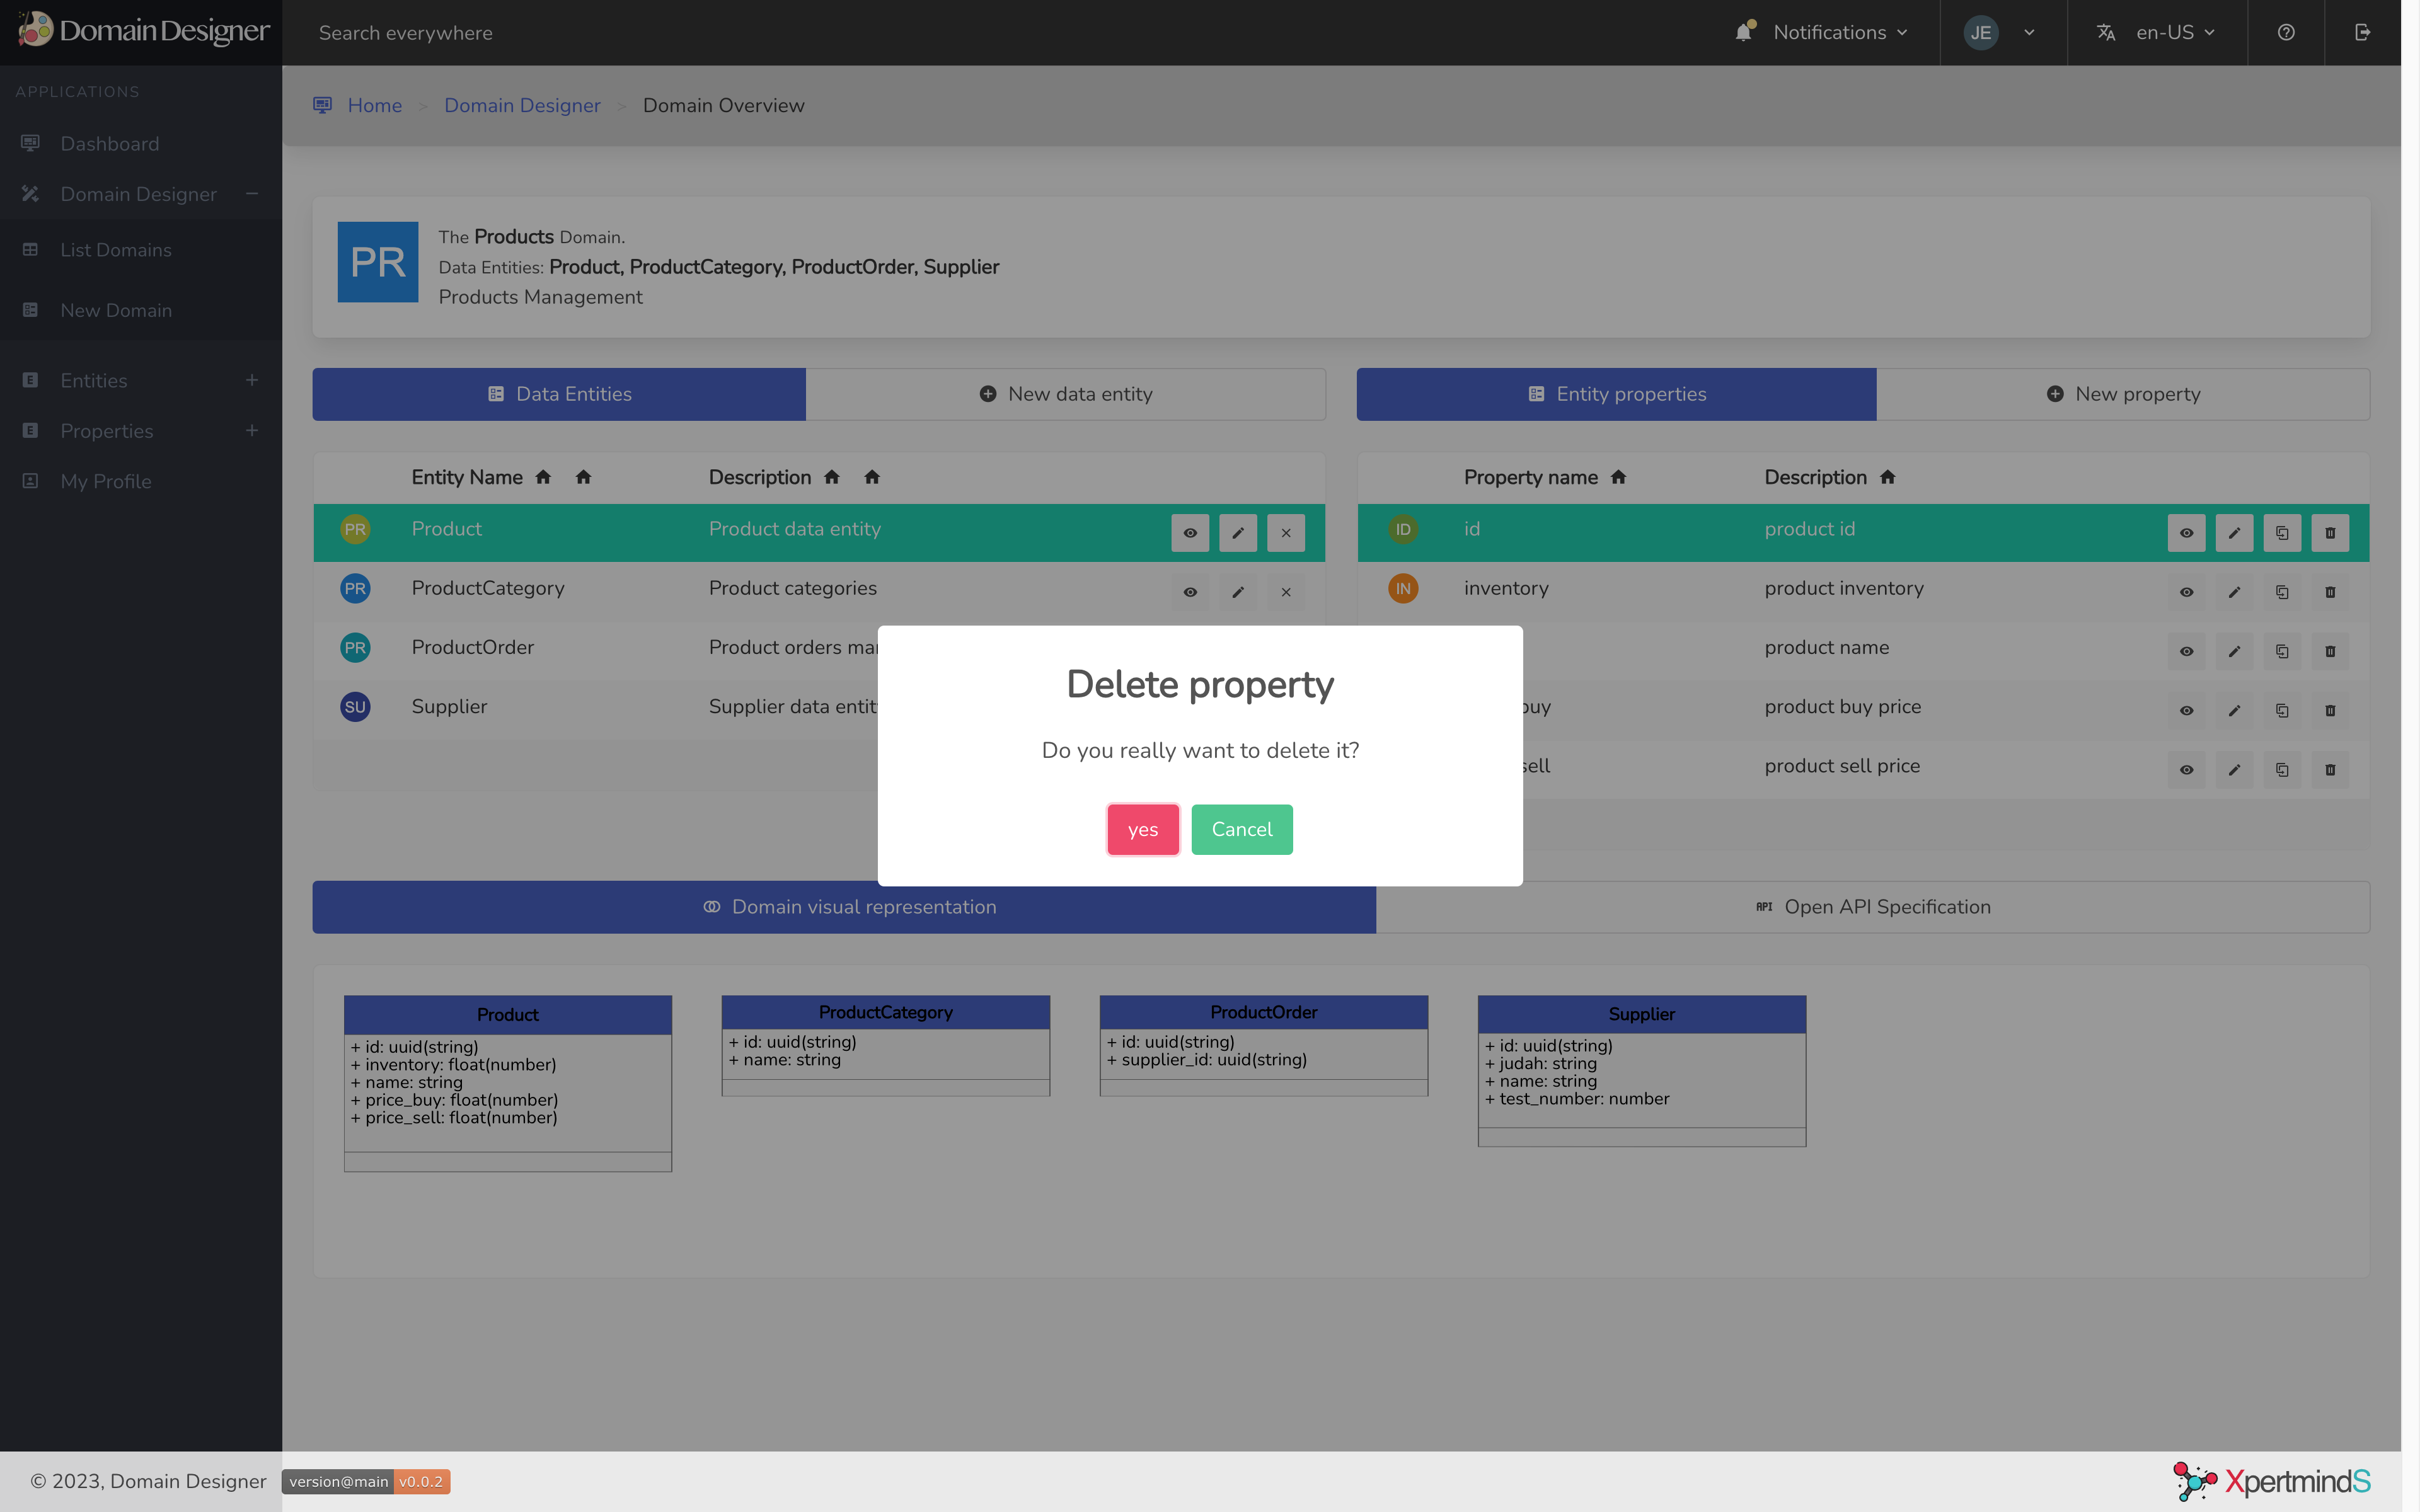
Task: Click the copy icon for product buy price
Action: pyautogui.click(x=2282, y=710)
